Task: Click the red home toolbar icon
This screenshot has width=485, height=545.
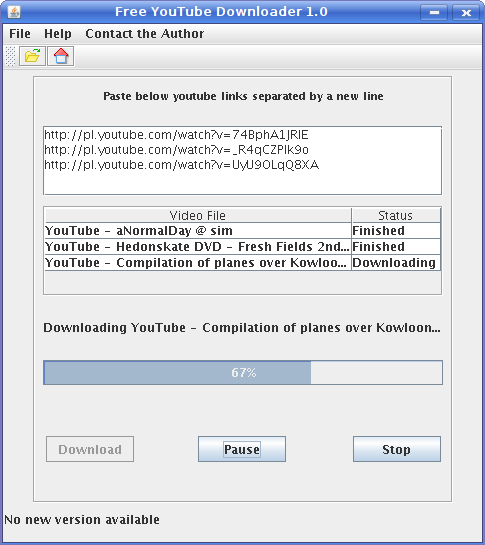Action: click(61, 56)
